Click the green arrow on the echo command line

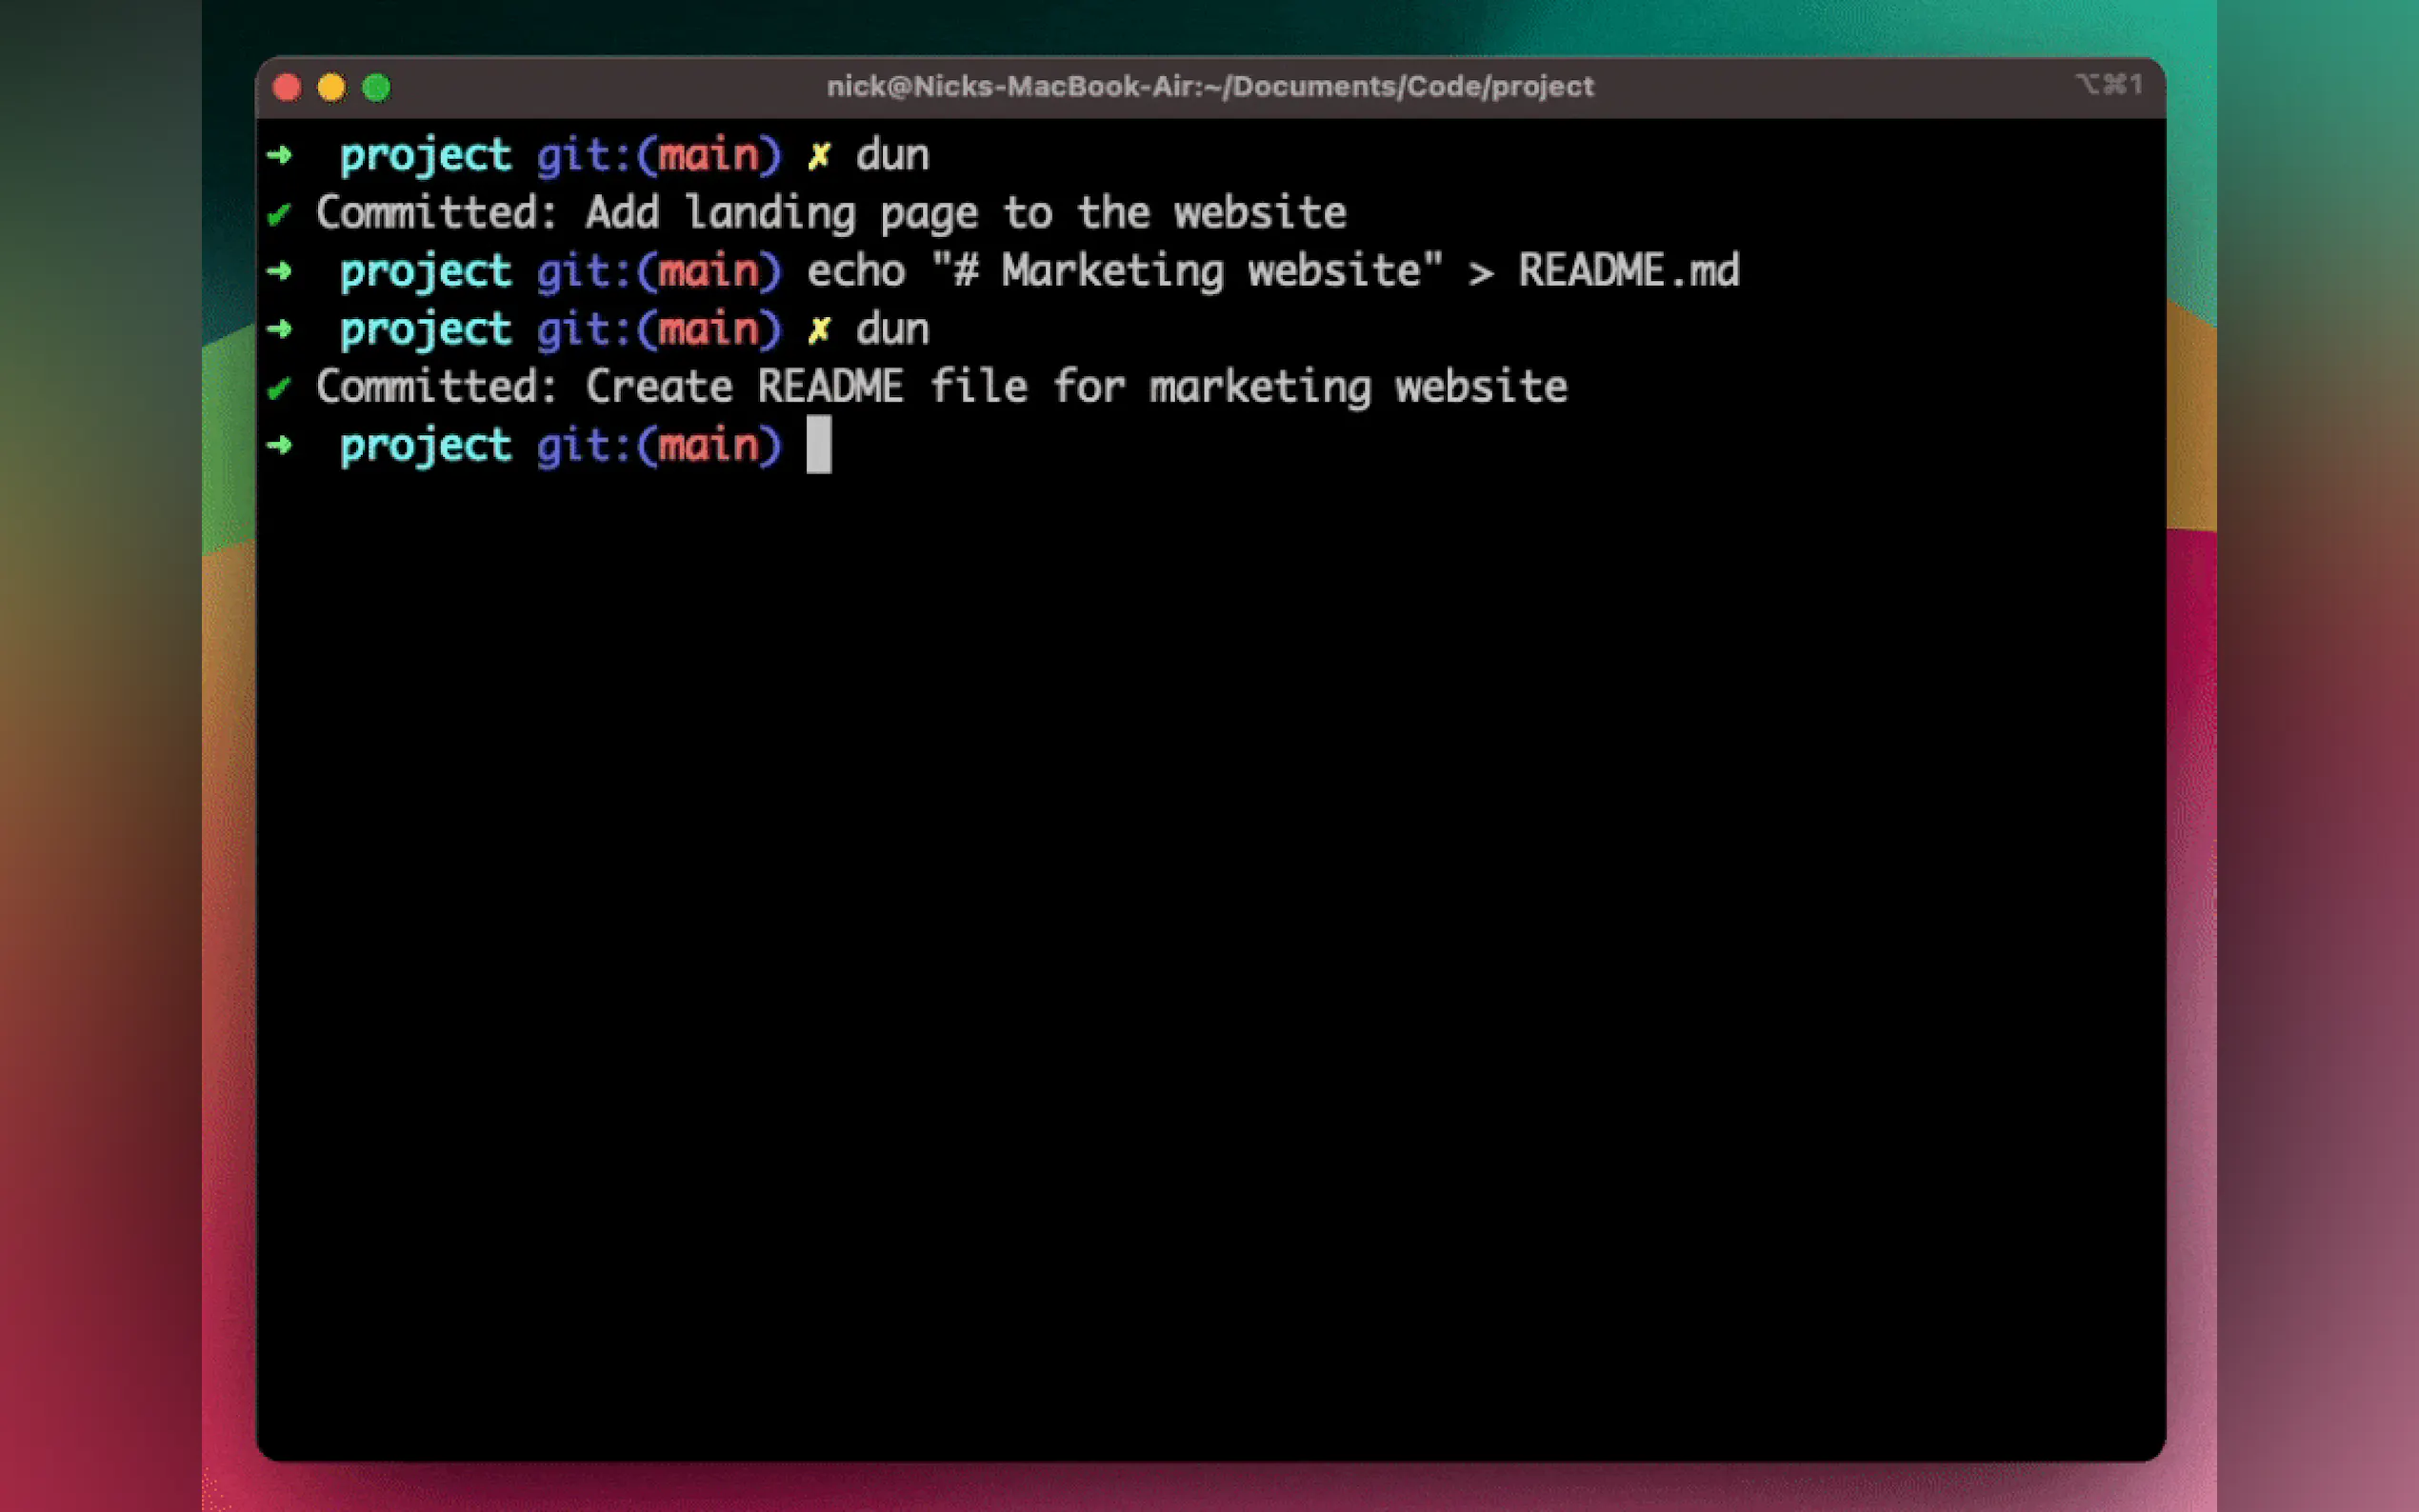tap(280, 271)
